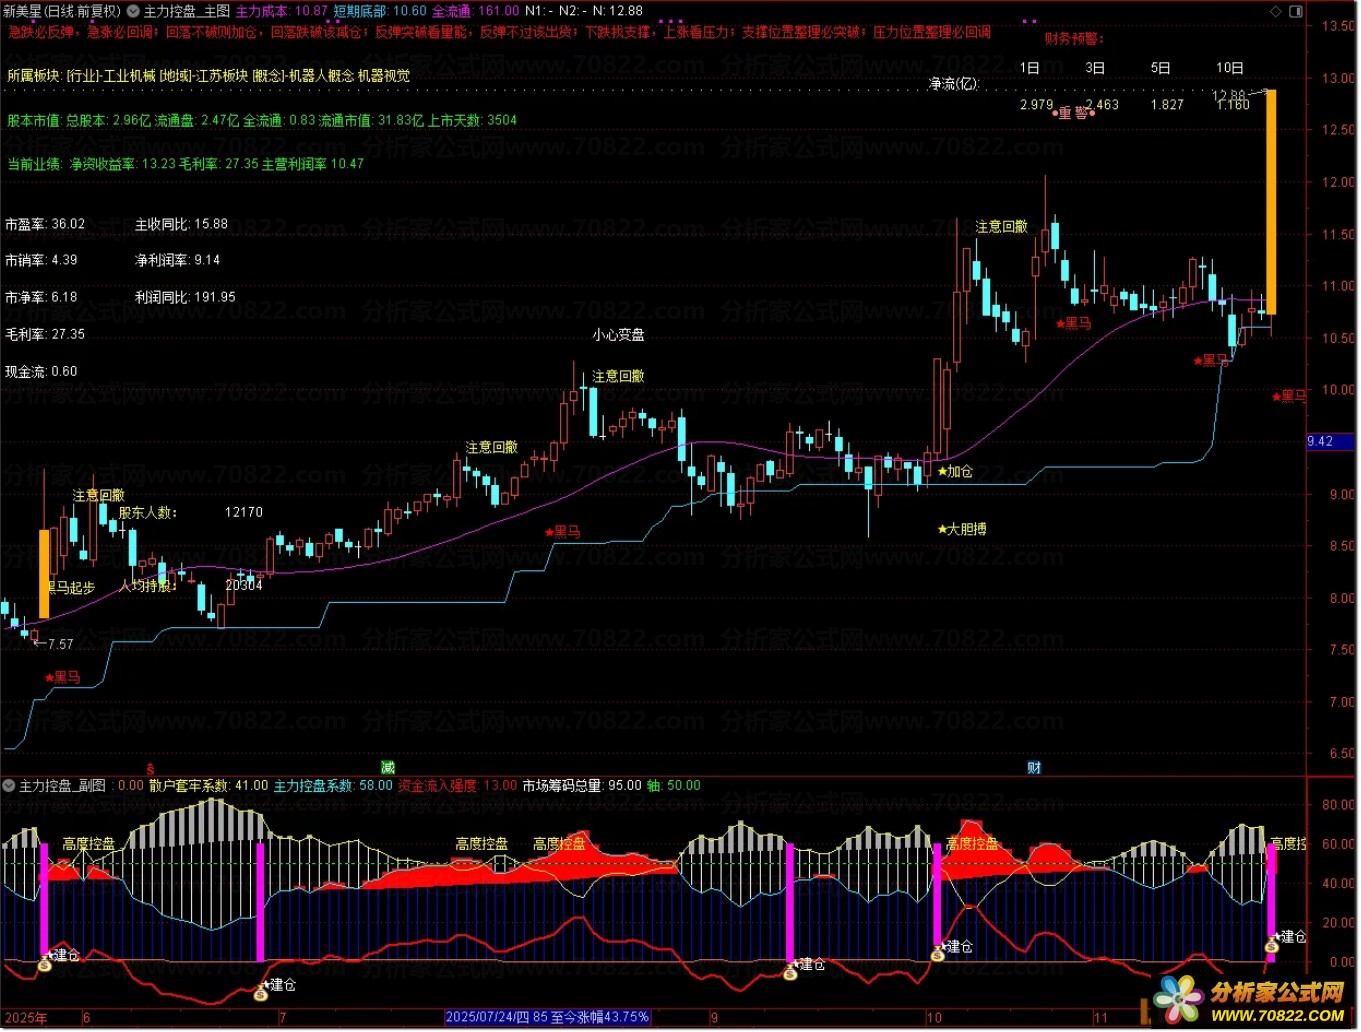
Task: Click the 主收同比: 15.88 value
Action: click(182, 224)
